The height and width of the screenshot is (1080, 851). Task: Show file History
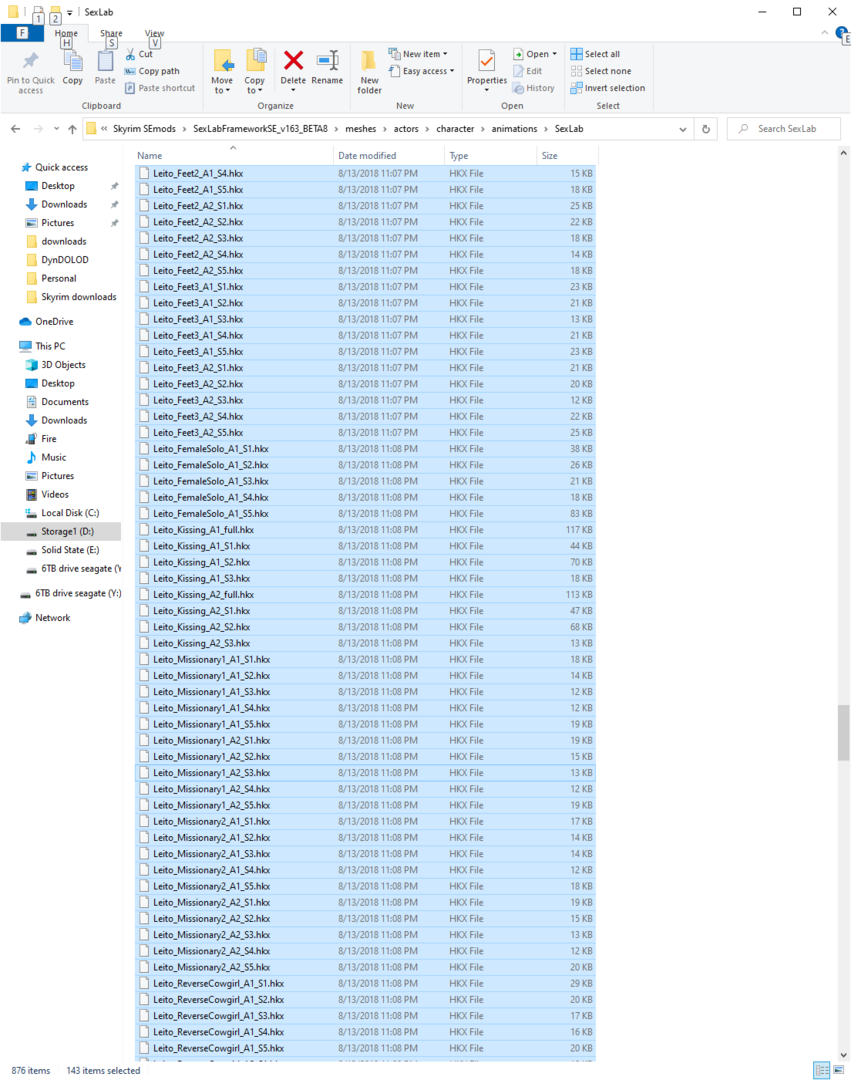point(534,88)
